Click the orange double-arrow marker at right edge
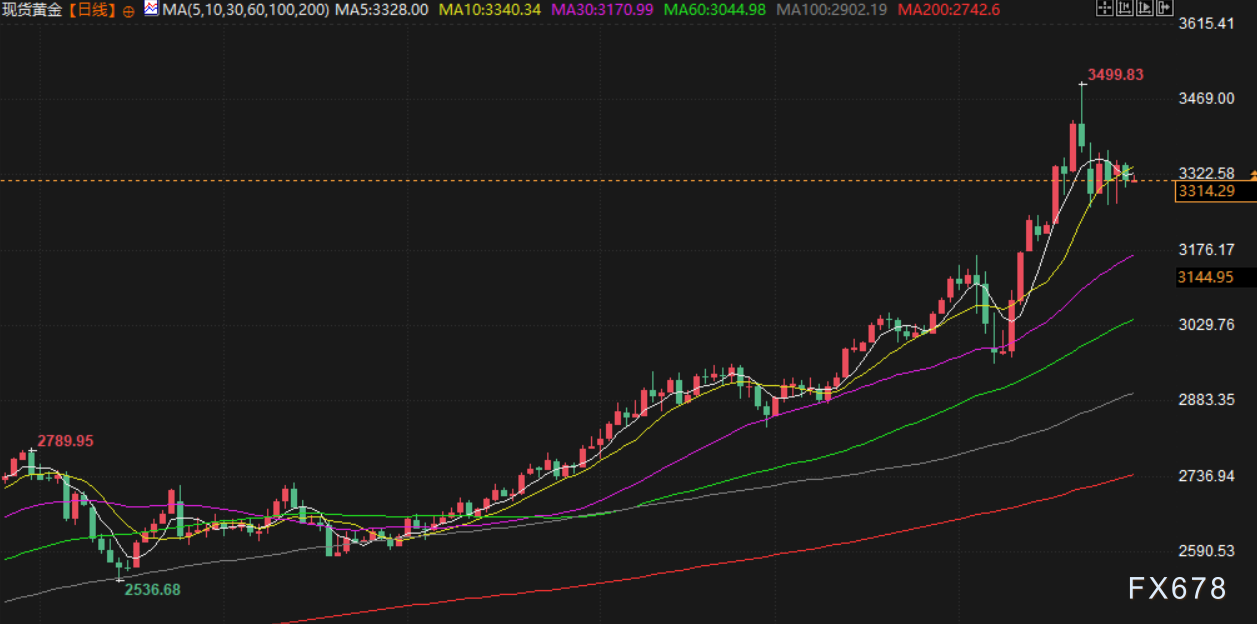Viewport: 1257px width, 624px height. (1252, 176)
